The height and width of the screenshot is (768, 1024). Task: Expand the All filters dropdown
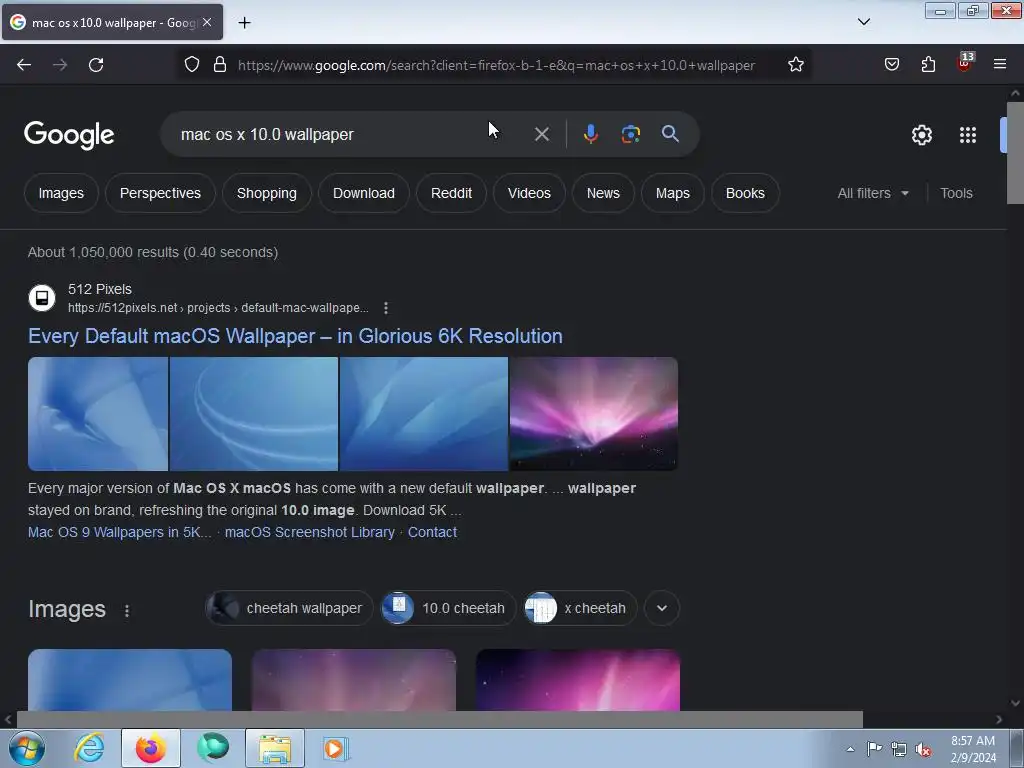pyautogui.click(x=873, y=193)
